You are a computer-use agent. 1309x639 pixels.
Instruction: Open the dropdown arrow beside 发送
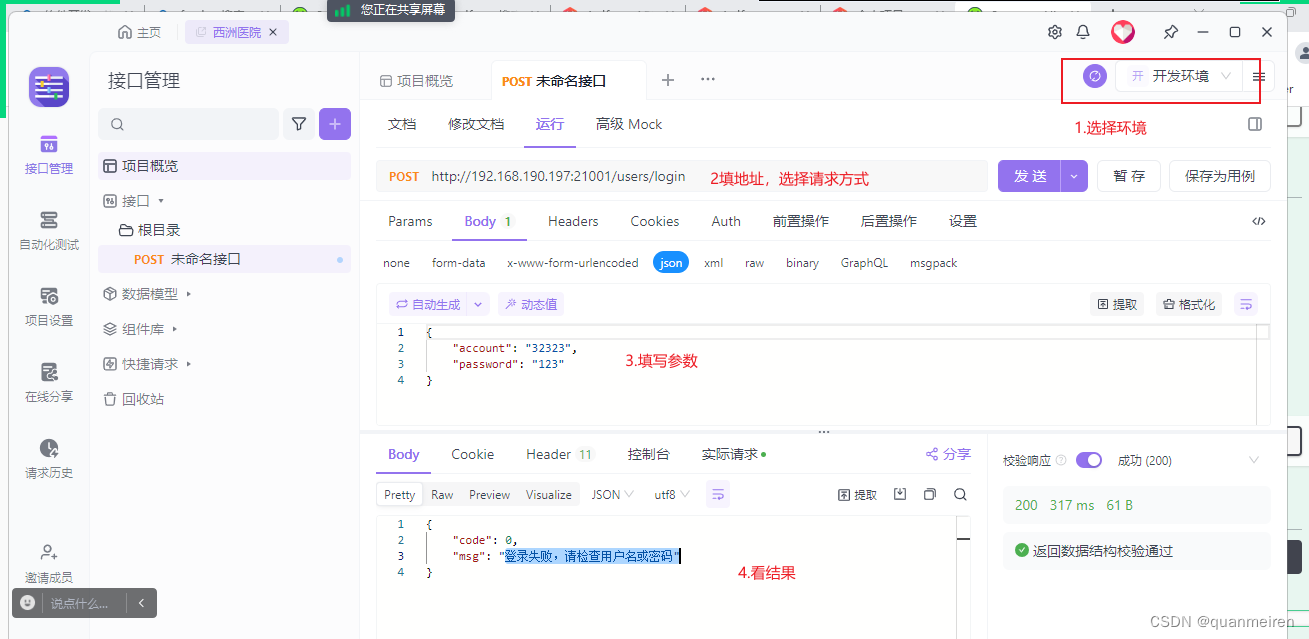[x=1074, y=176]
